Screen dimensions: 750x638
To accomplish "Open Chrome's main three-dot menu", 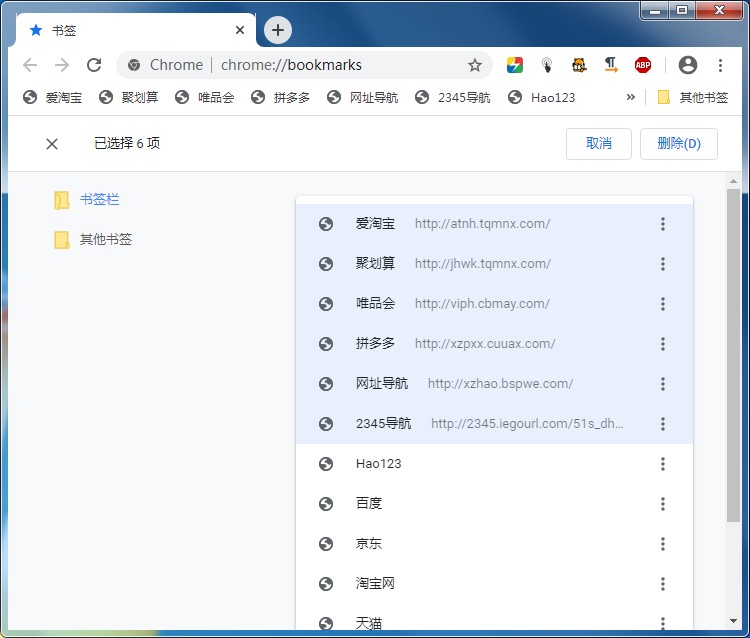I will [x=720, y=65].
